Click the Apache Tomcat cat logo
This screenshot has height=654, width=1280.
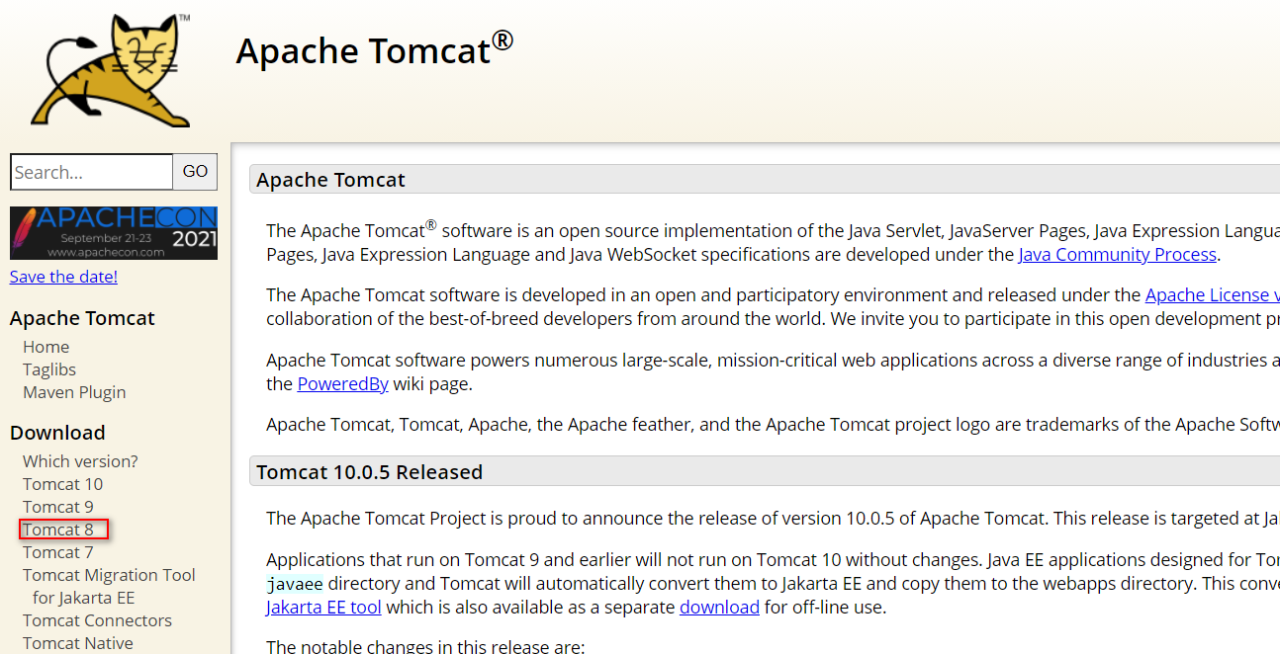point(110,70)
